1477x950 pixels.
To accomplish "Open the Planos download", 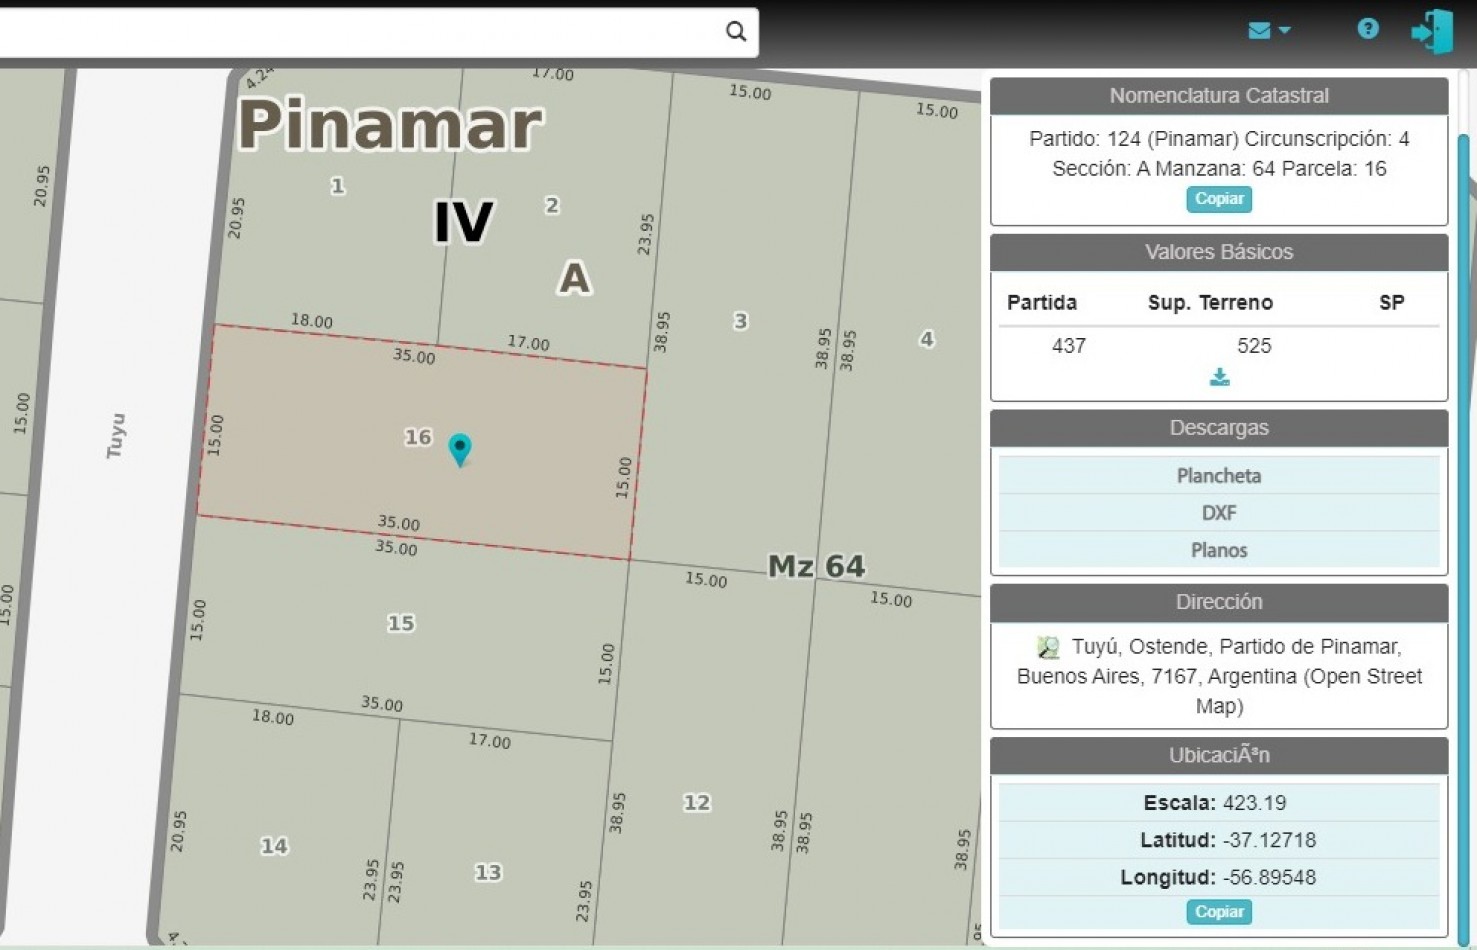I will (x=1219, y=550).
